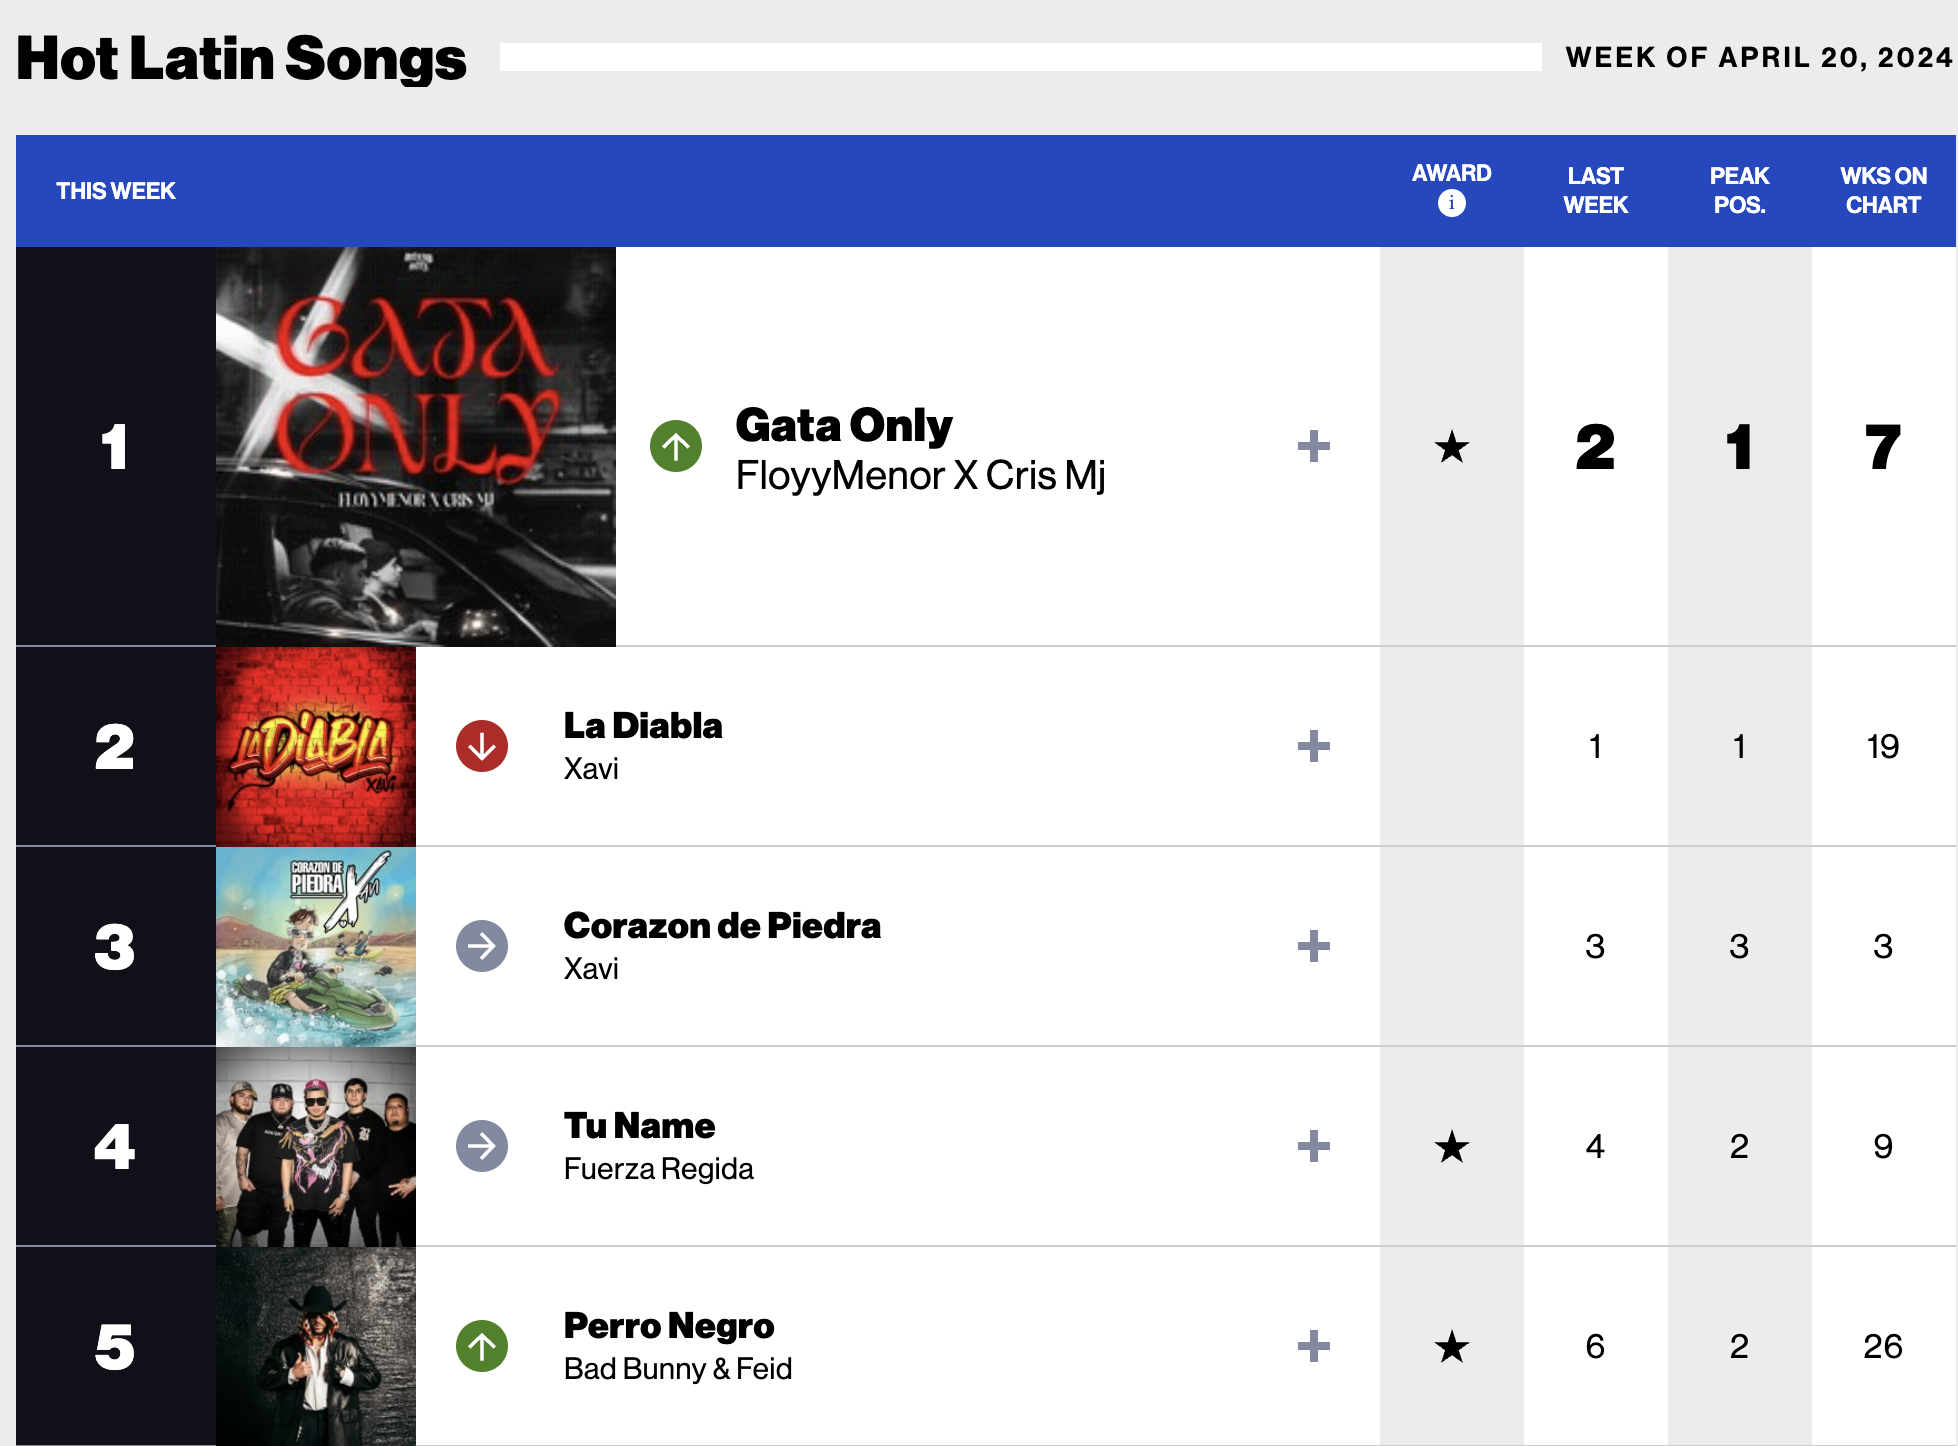The width and height of the screenshot is (1958, 1446).
Task: Open the Fuerza Regida artist link
Action: pos(658,1169)
